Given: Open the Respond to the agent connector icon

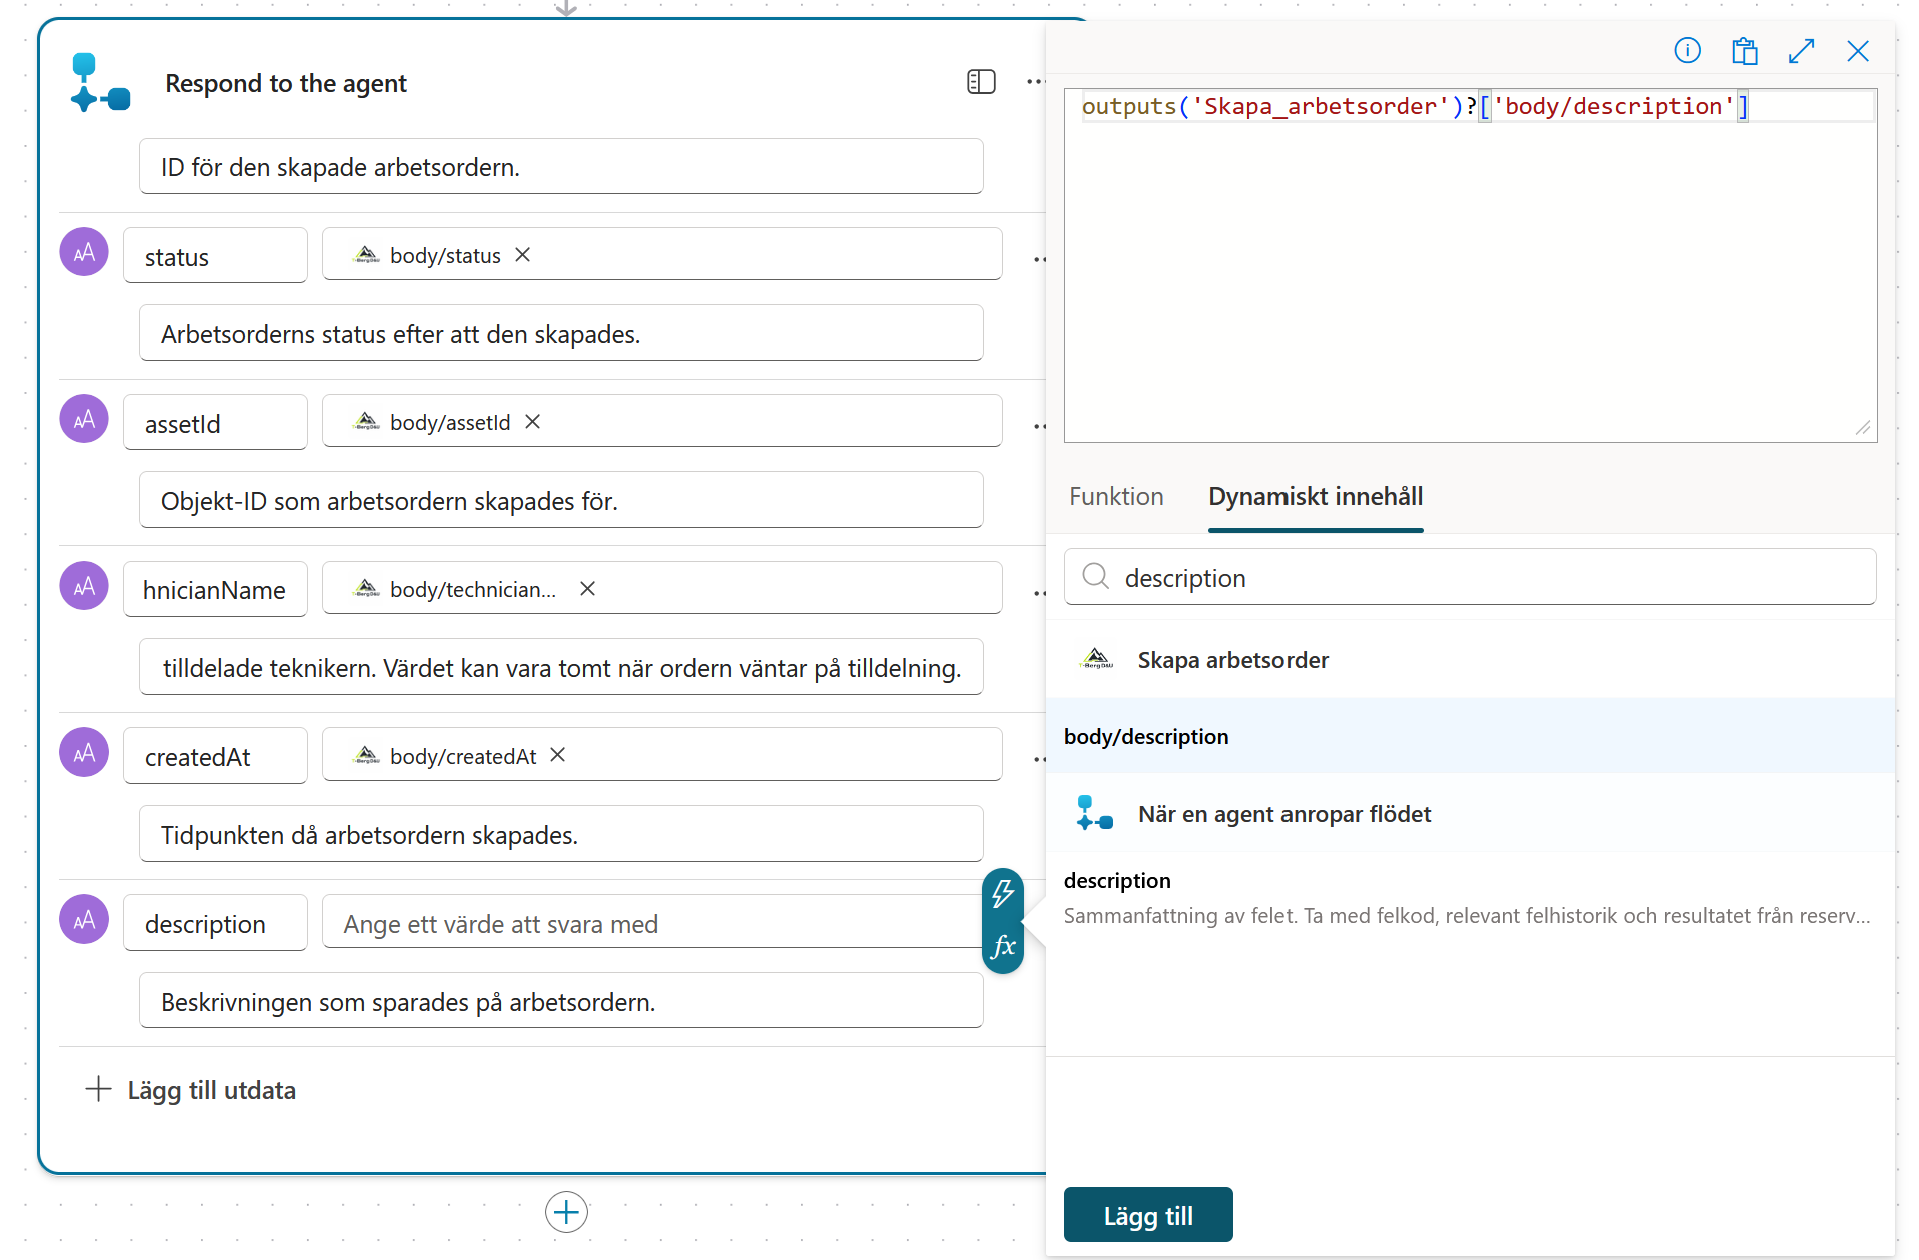Looking at the screenshot, I should tap(100, 82).
